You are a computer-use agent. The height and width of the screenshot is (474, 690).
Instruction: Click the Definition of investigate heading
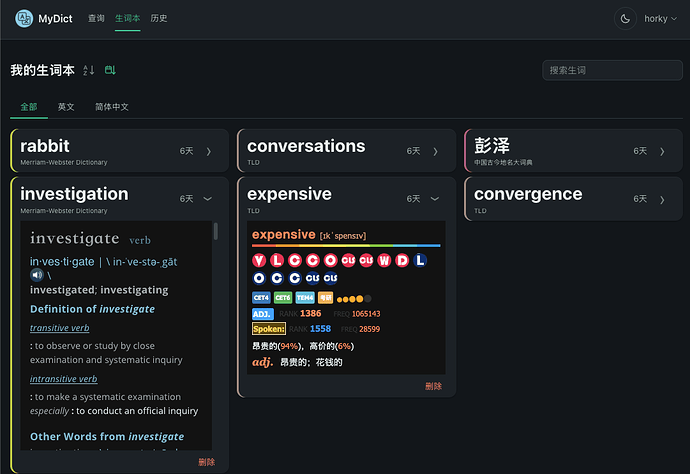(92, 309)
